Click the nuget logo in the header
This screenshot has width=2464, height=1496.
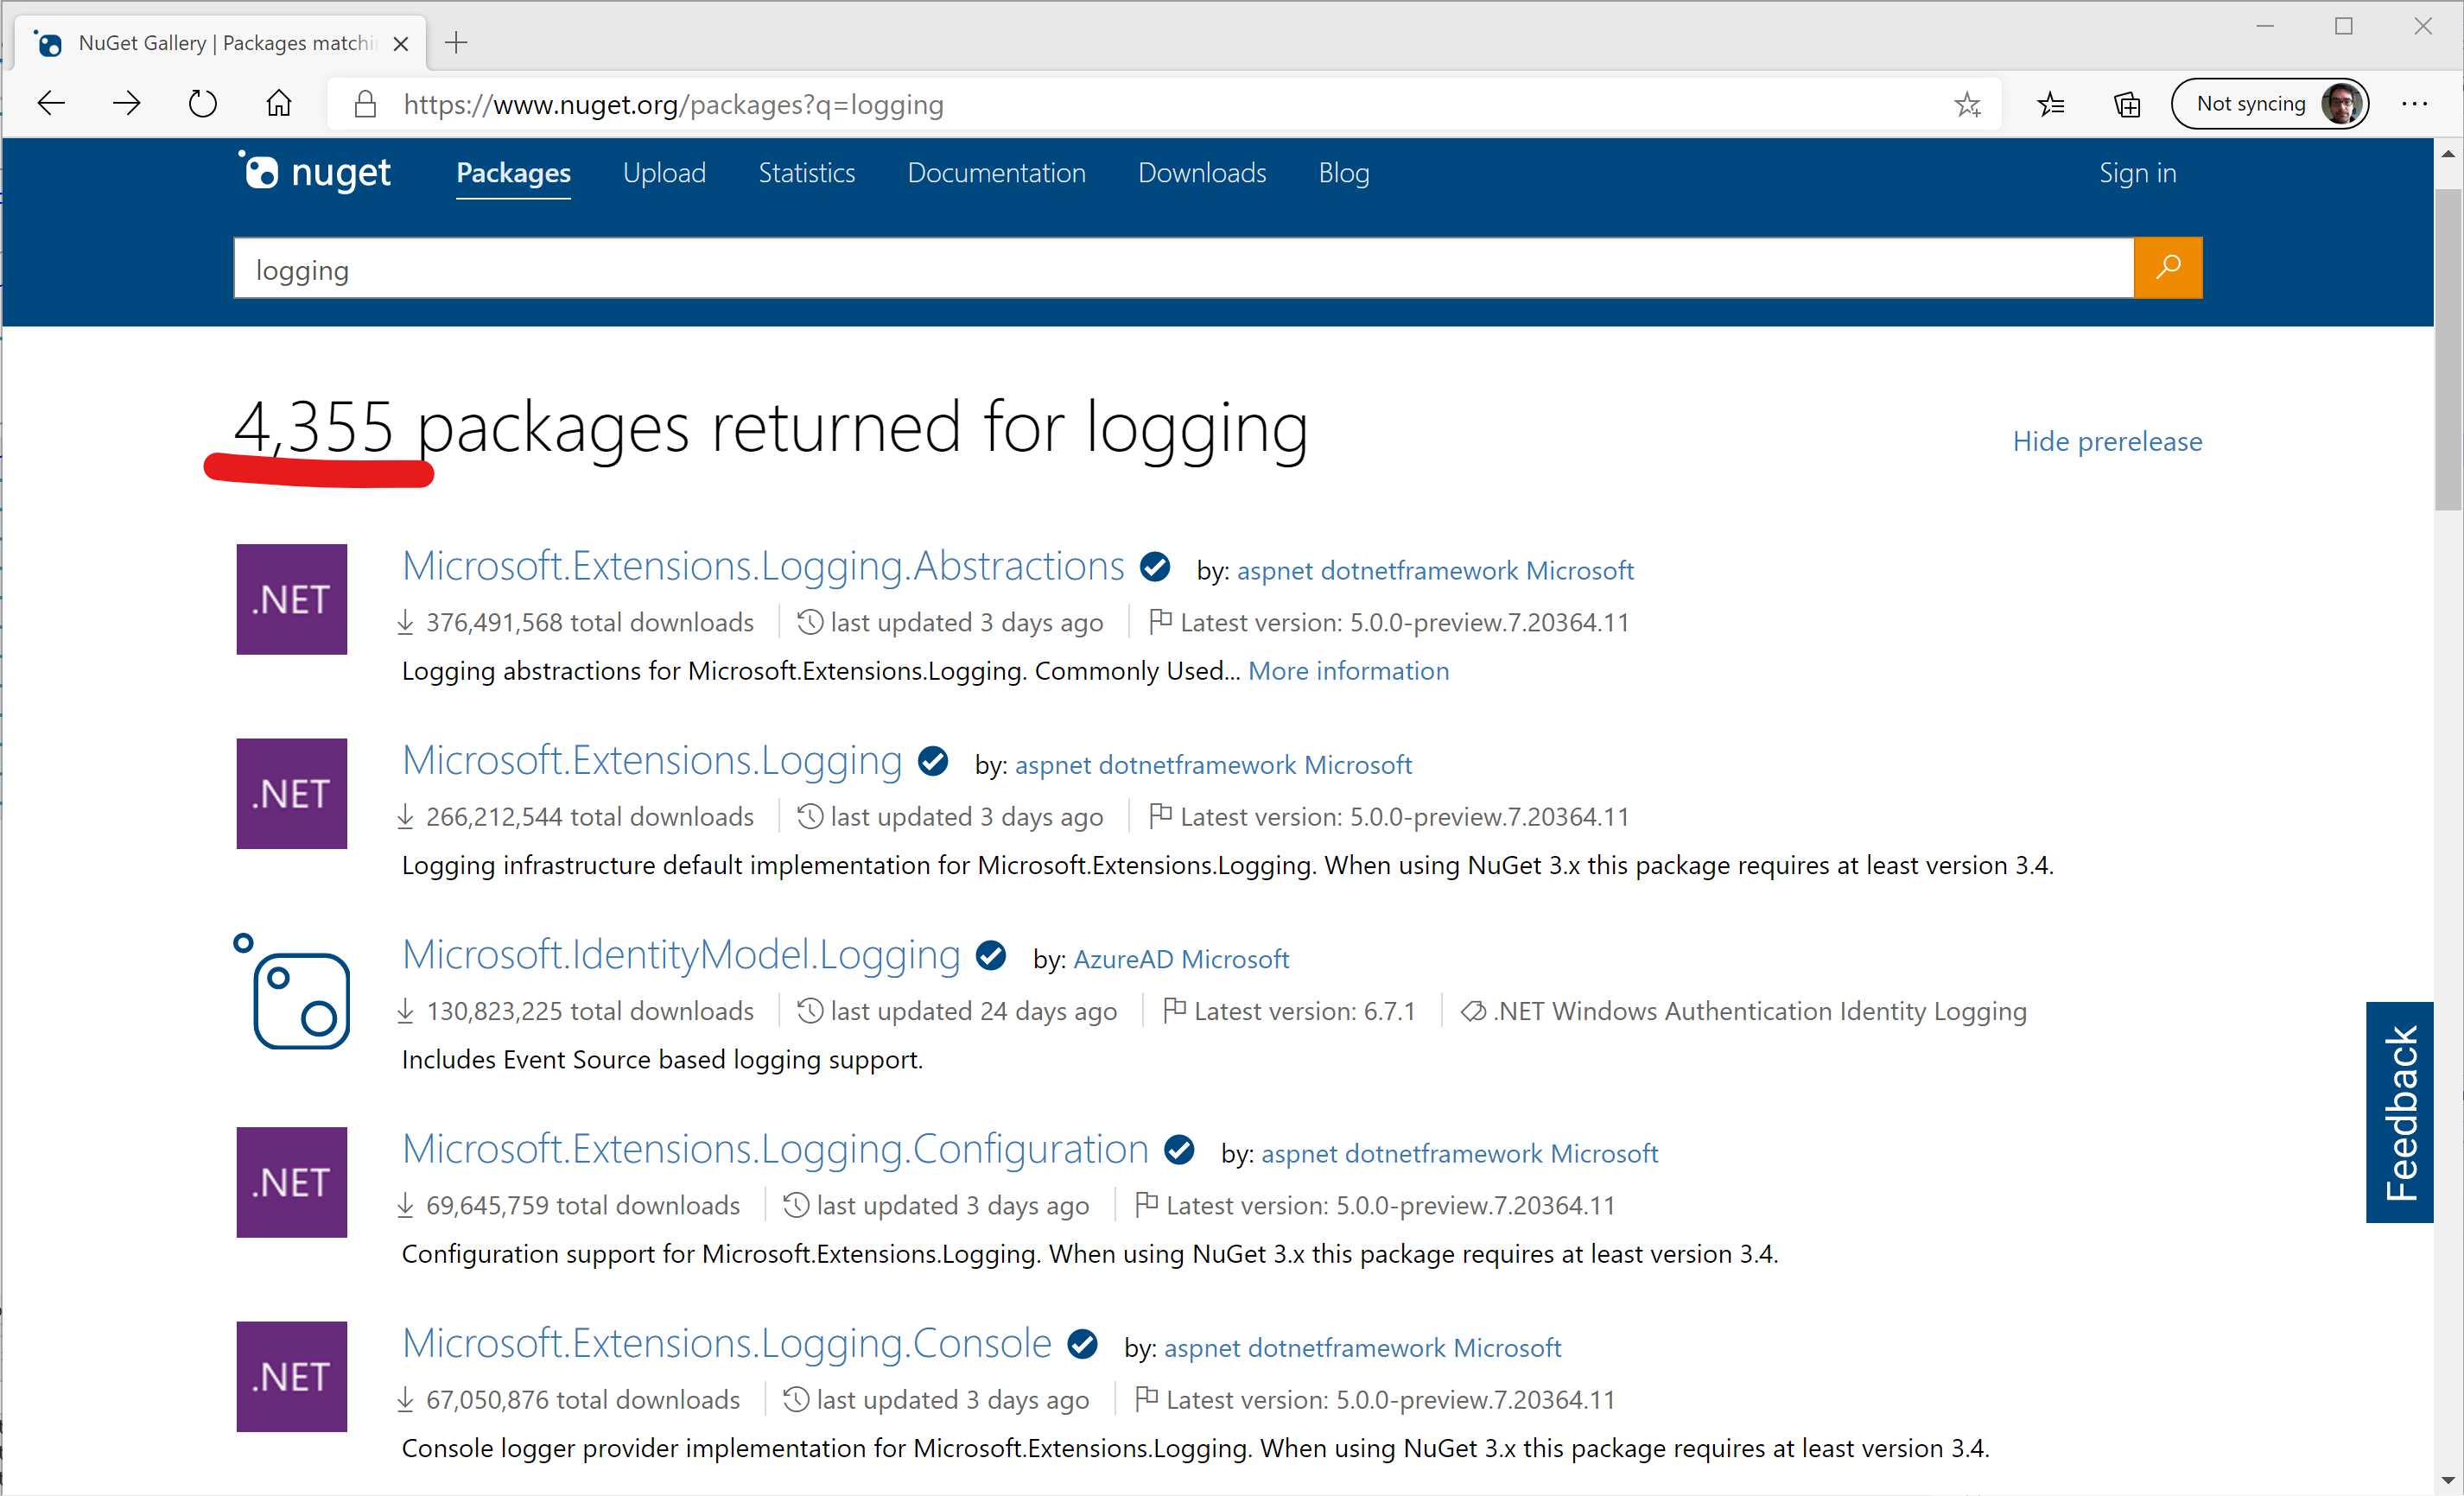314,172
